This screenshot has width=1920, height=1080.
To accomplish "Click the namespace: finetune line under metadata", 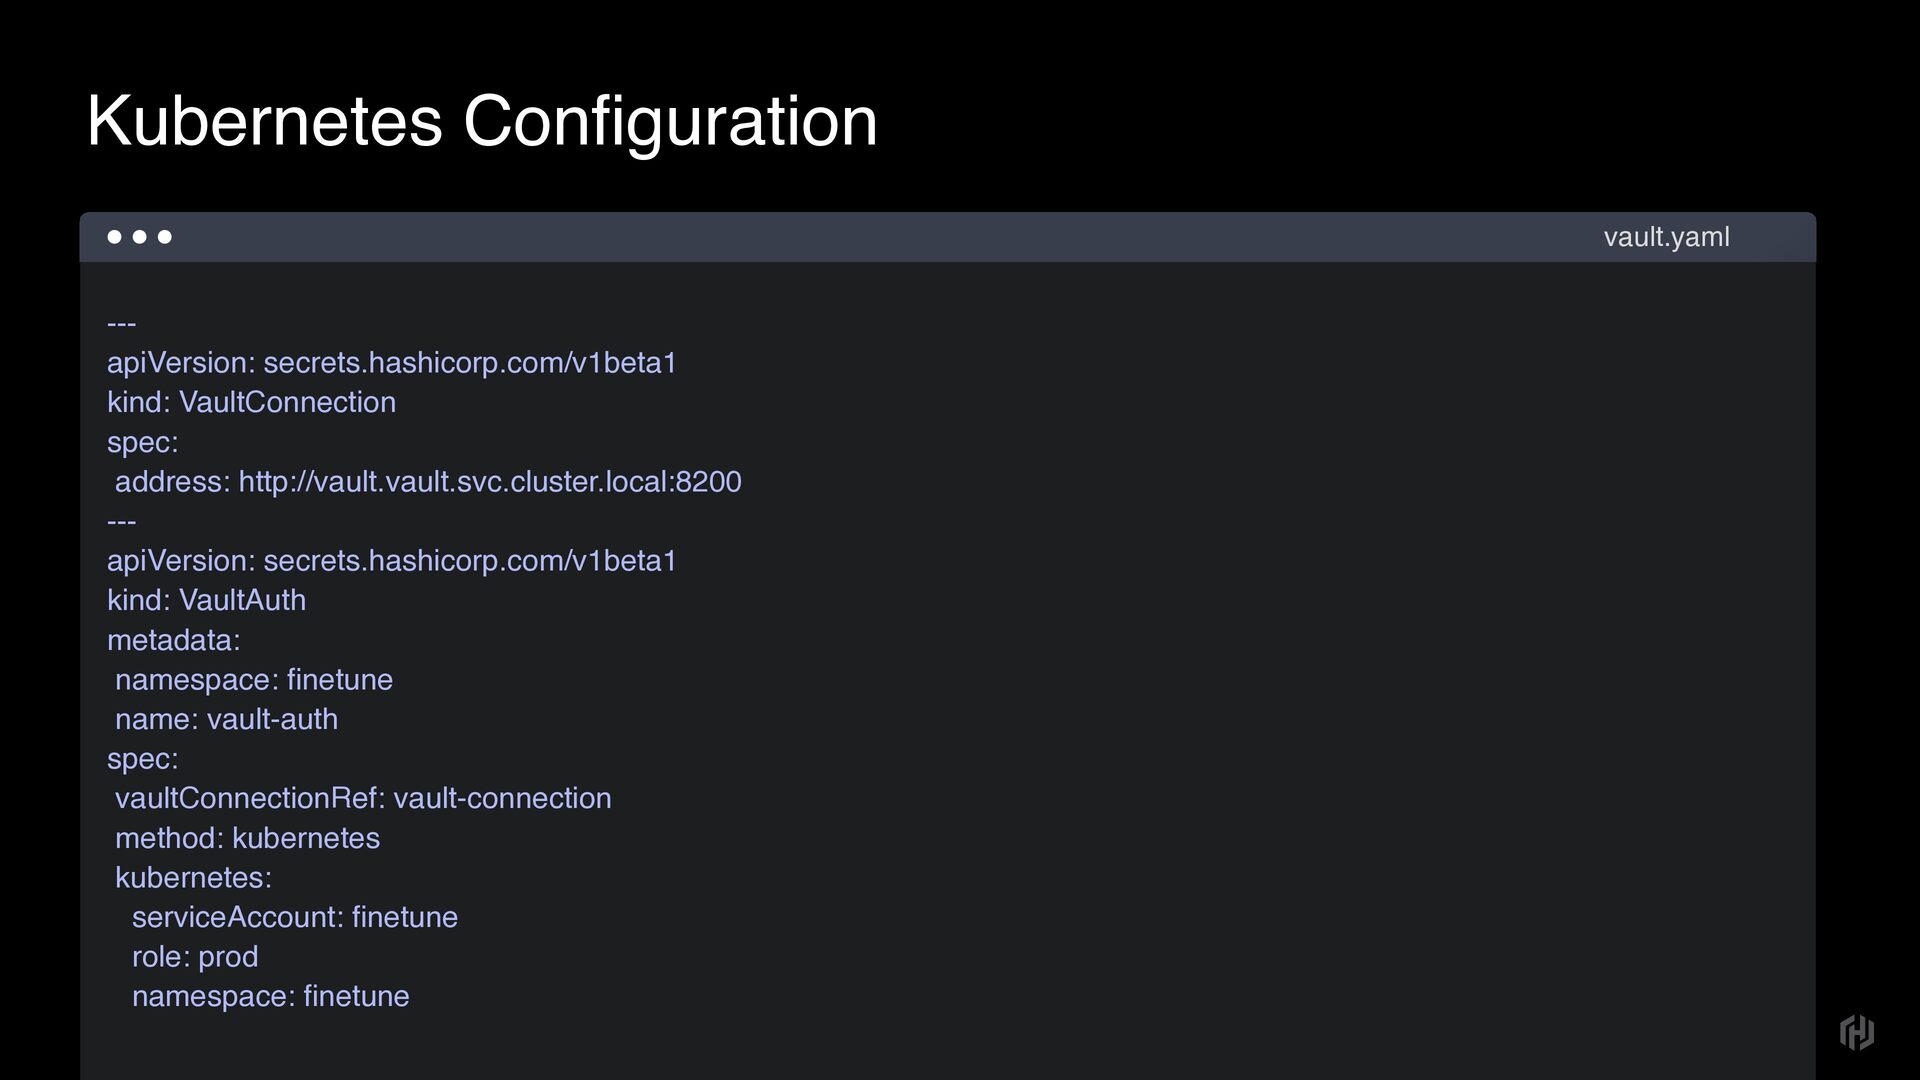I will [253, 680].
